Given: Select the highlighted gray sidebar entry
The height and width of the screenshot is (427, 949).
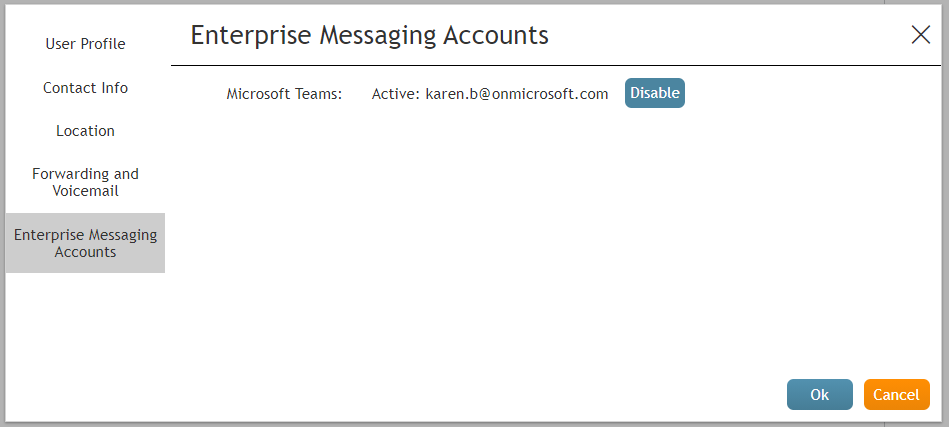Looking at the screenshot, I should tap(85, 243).
